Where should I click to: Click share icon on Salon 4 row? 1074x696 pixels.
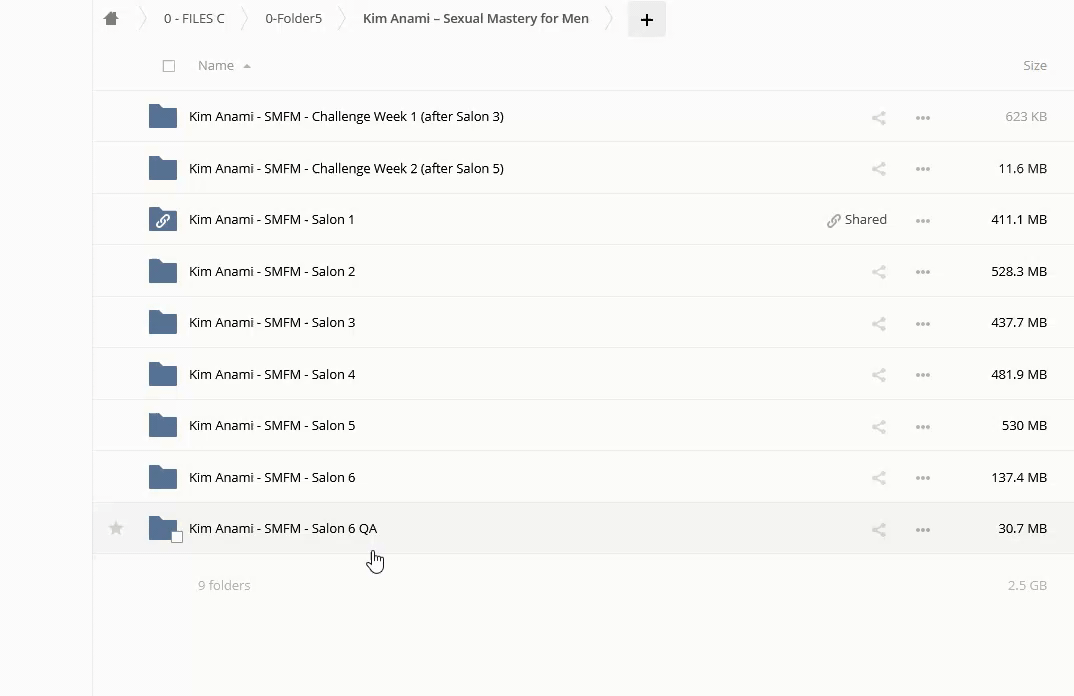[878, 375]
